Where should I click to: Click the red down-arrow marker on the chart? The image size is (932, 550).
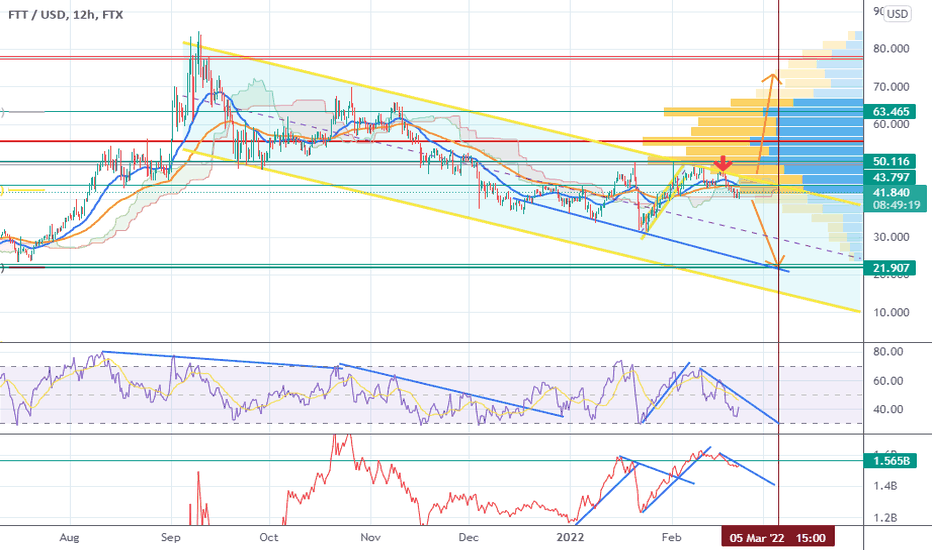pyautogui.click(x=723, y=164)
